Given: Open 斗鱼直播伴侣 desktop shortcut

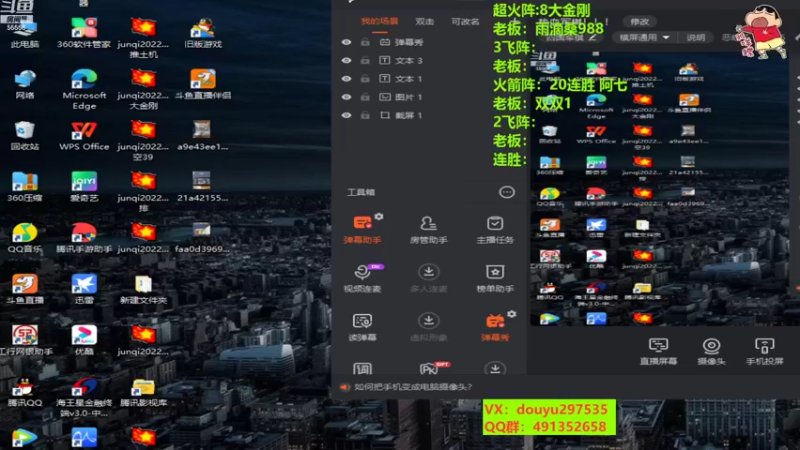Looking at the screenshot, I should pos(203,84).
